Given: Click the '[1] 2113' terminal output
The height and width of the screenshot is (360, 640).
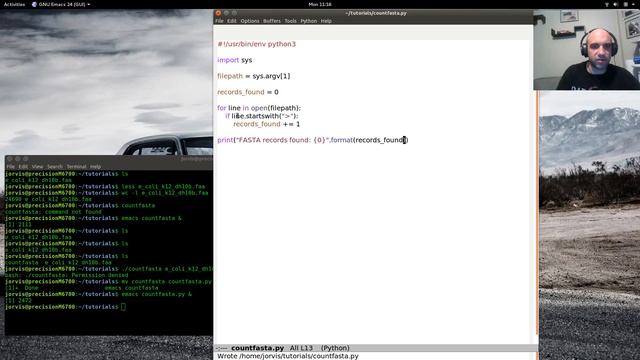Looking at the screenshot, I should (18, 224).
